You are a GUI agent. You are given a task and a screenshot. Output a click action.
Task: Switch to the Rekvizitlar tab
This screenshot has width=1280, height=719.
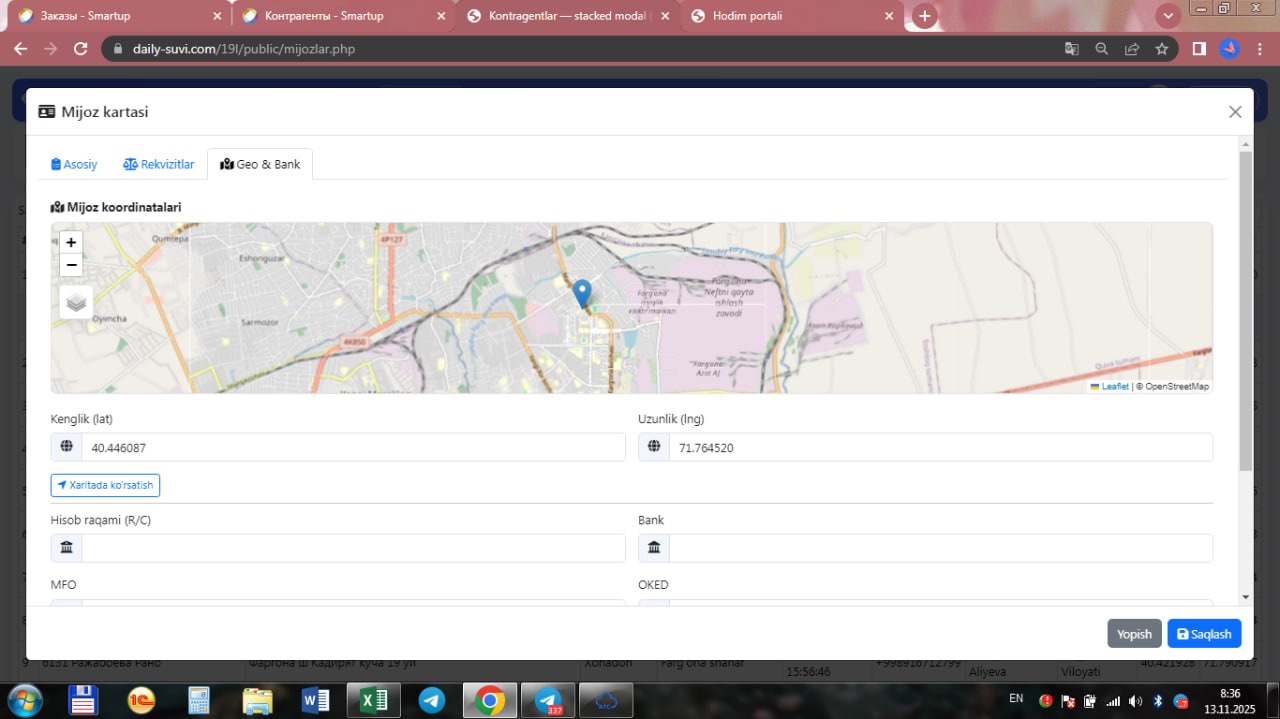pyautogui.click(x=159, y=164)
